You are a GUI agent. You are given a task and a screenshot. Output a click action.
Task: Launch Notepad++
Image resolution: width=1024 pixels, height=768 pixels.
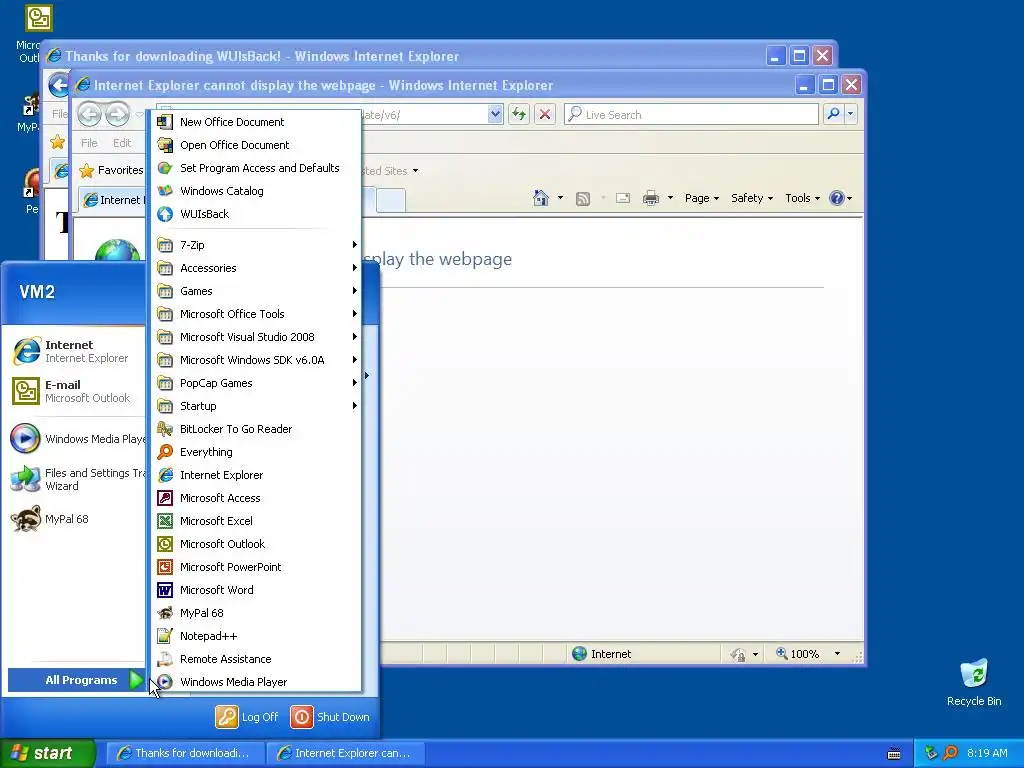pos(255,635)
